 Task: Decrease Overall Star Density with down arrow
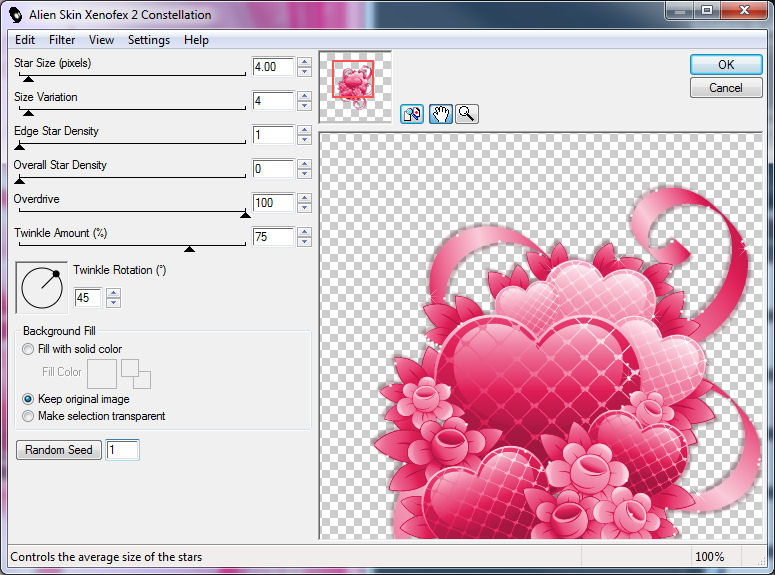pyautogui.click(x=304, y=174)
